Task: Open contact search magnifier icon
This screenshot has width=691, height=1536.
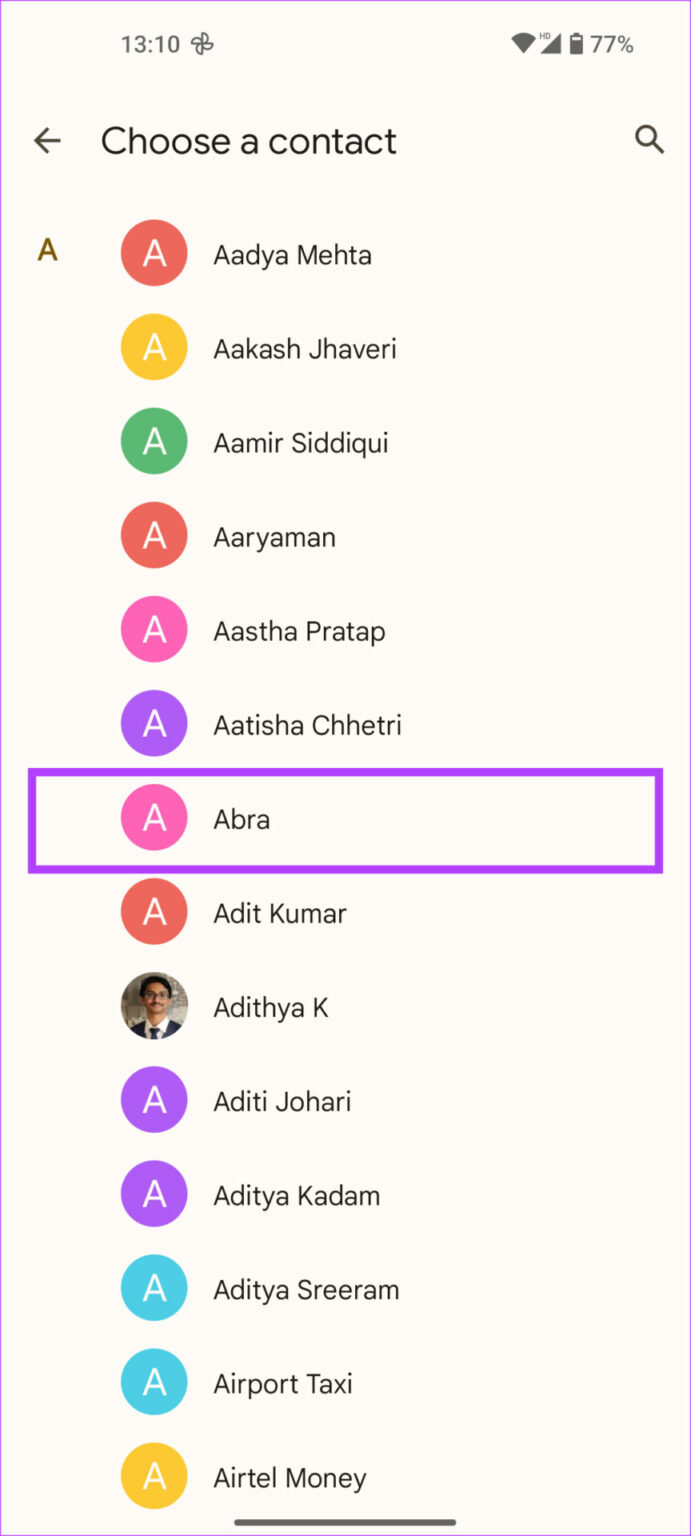Action: 650,140
